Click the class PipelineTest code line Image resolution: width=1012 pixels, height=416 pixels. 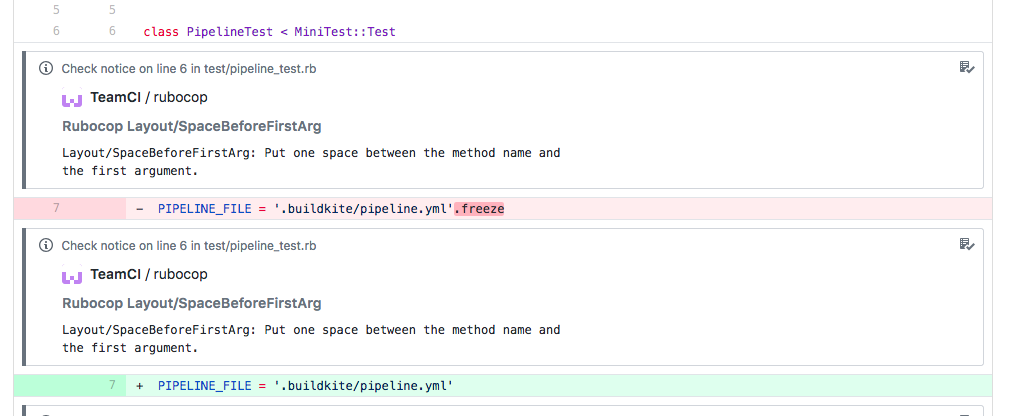coord(269,31)
